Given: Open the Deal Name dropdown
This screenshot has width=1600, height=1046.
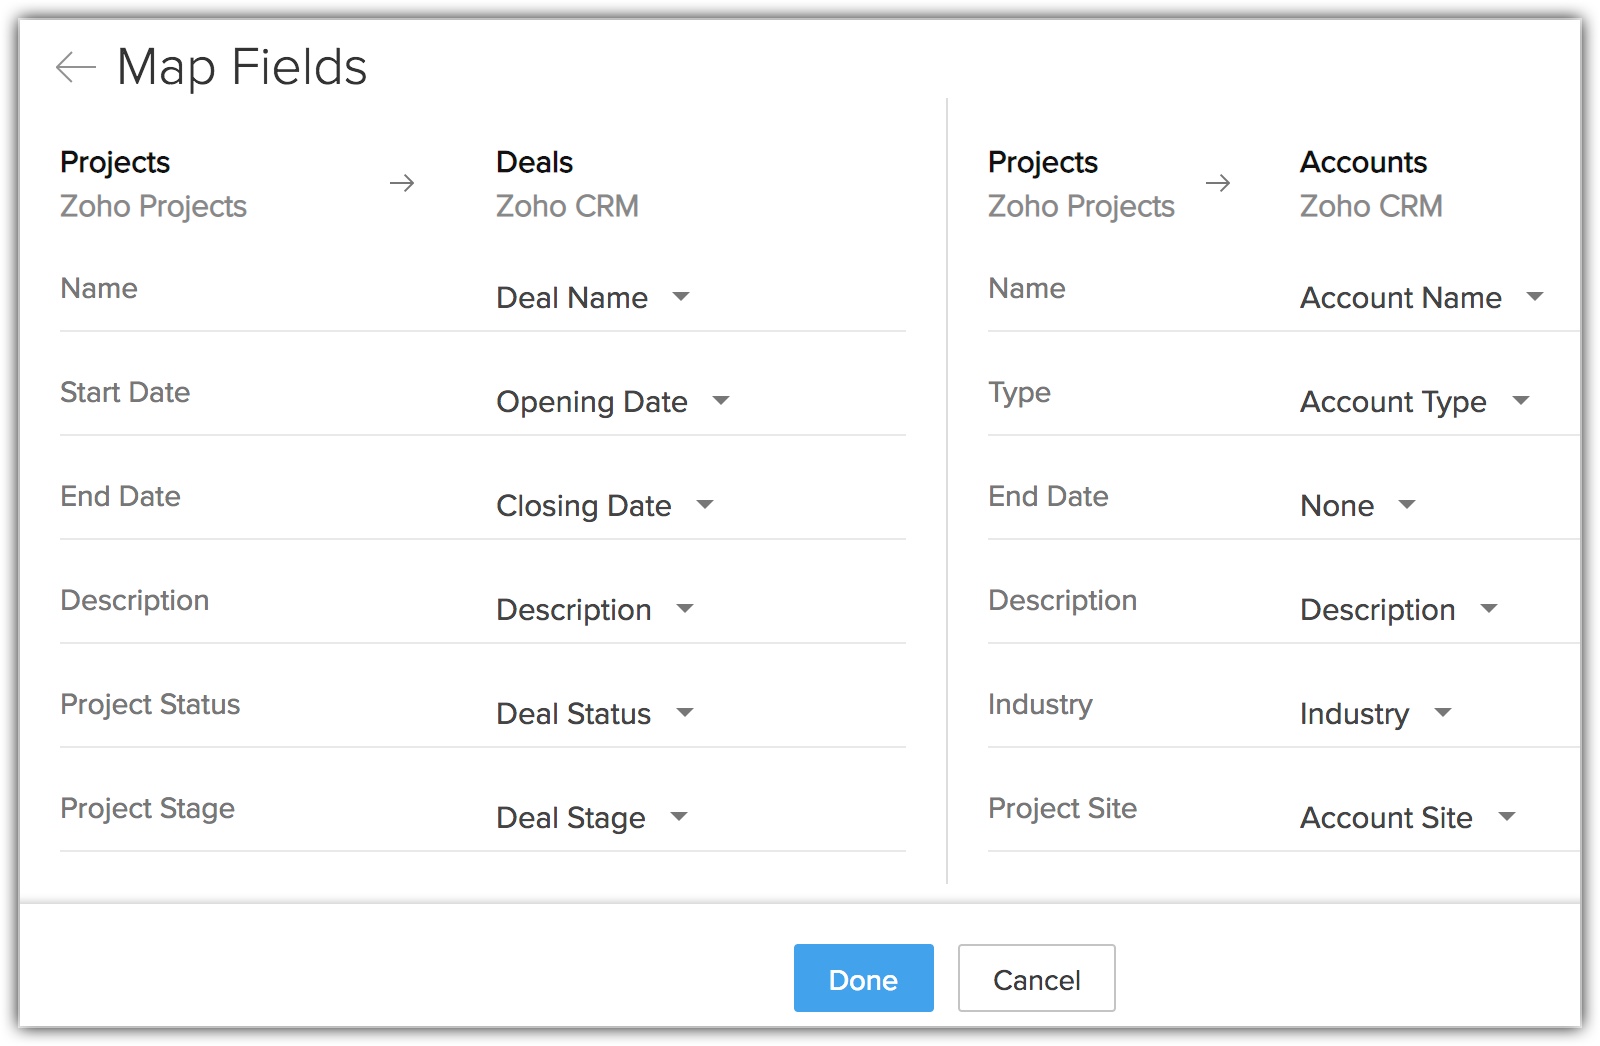Looking at the screenshot, I should (593, 298).
